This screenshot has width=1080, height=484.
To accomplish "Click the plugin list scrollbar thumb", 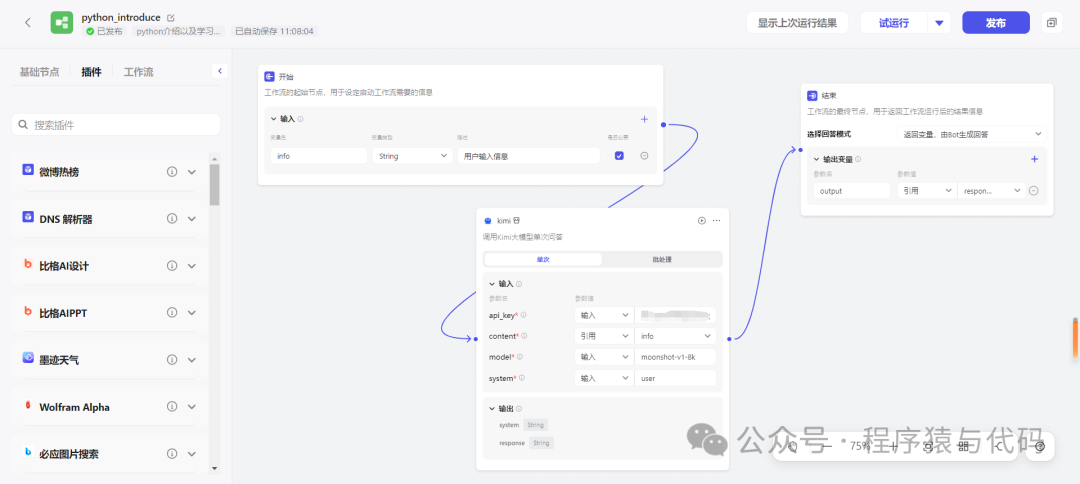I will 214,185.
